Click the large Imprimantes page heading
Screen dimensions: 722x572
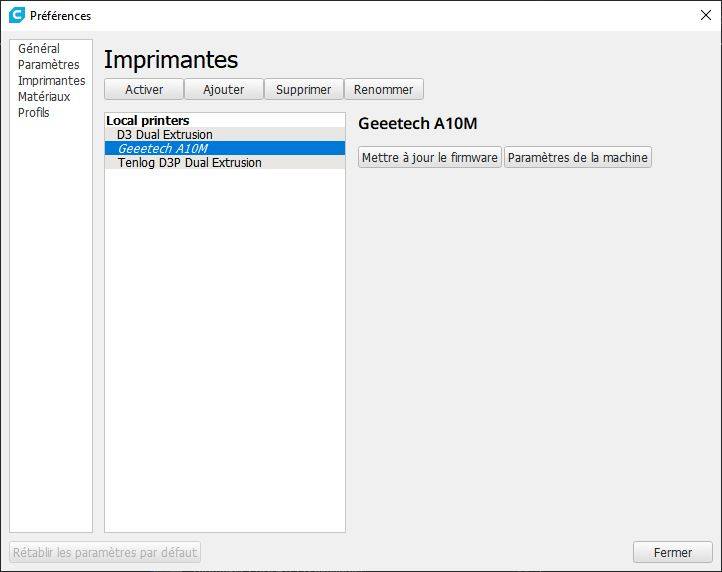point(171,60)
